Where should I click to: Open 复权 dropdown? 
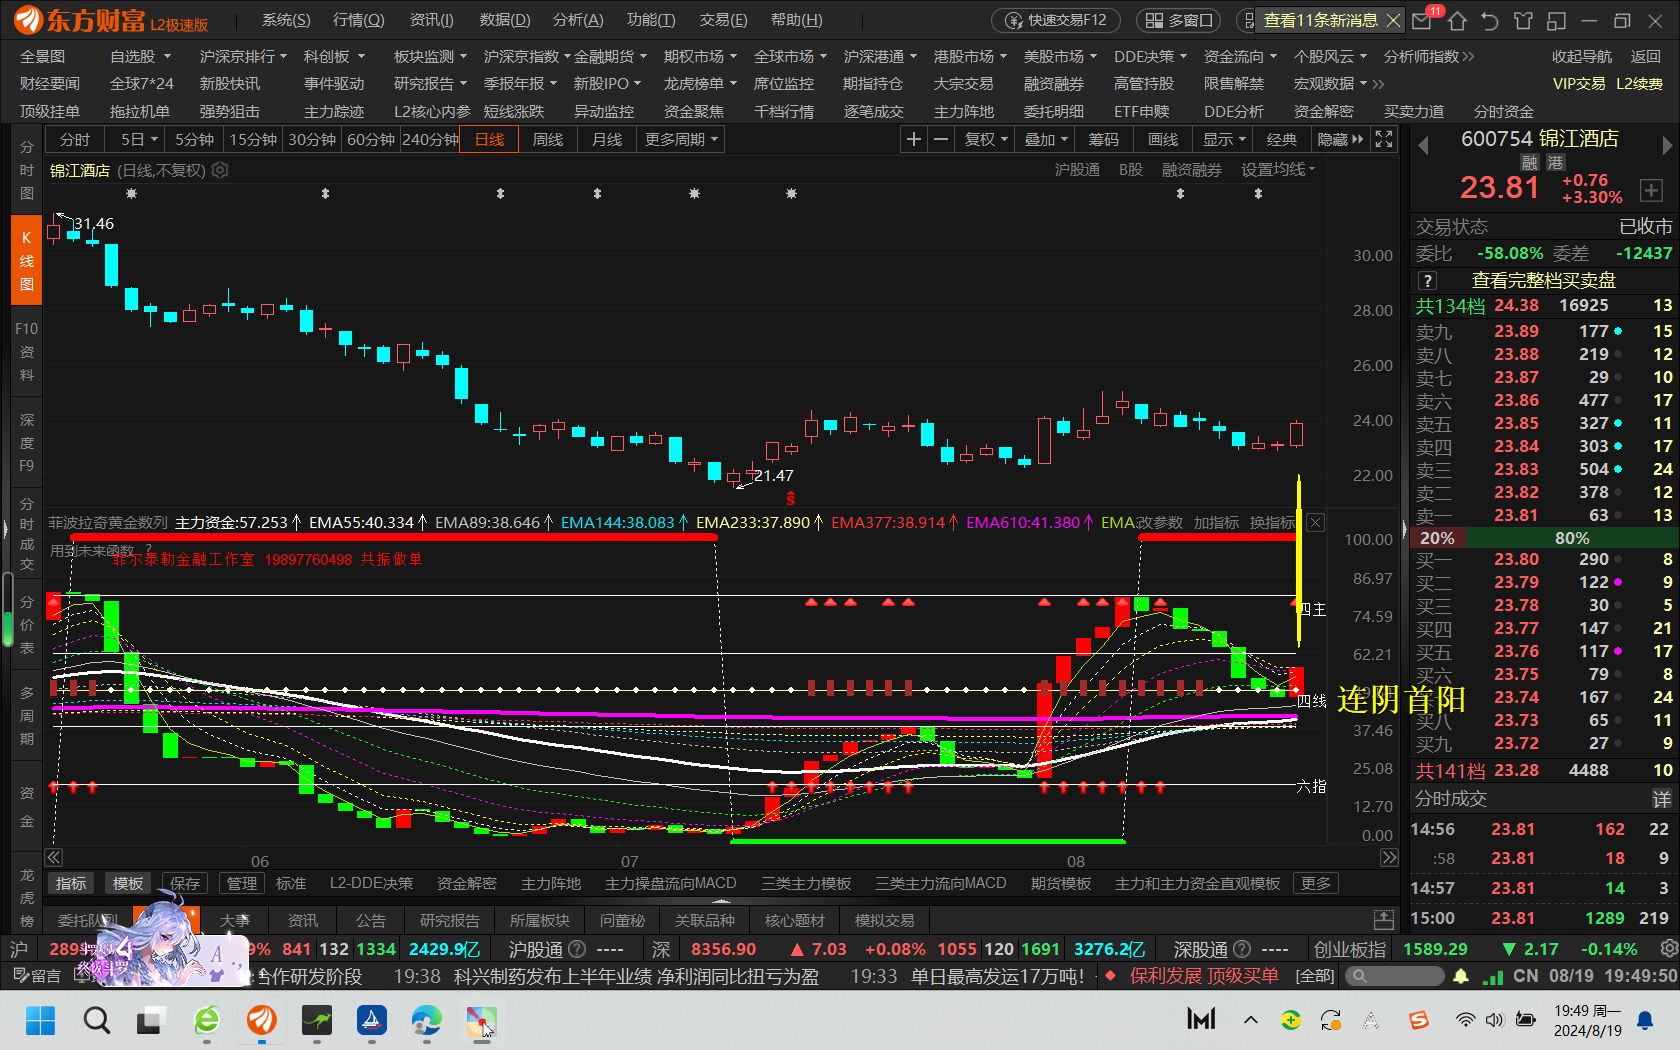pos(985,140)
